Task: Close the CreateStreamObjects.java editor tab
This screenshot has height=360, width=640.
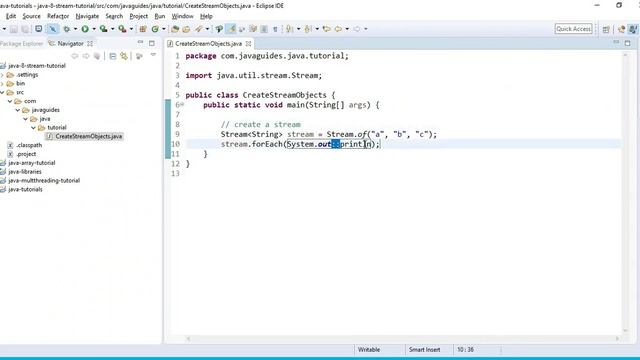Action: pos(249,43)
